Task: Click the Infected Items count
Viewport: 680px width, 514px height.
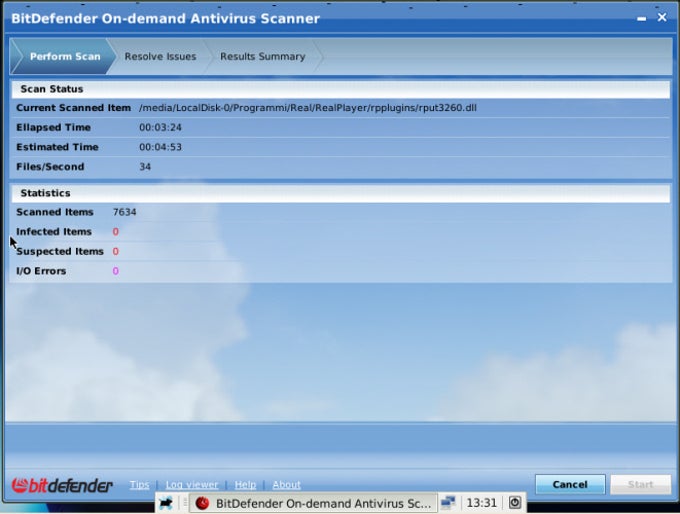Action: (x=115, y=232)
